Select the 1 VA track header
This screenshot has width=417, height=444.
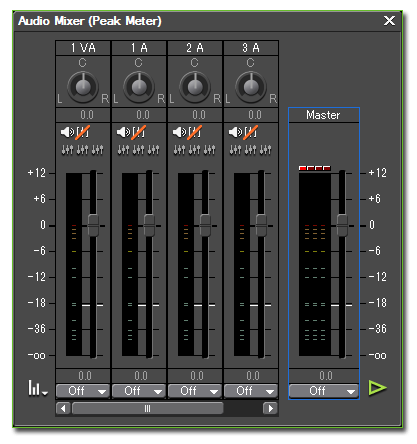pyautogui.click(x=83, y=48)
